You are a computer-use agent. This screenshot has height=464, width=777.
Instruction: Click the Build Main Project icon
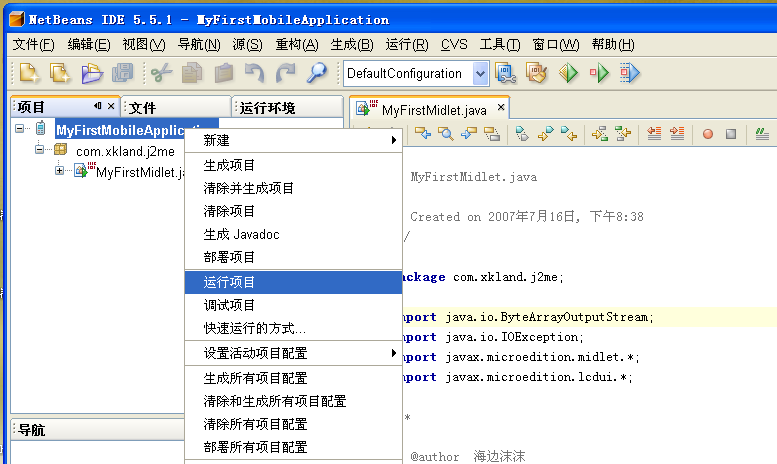505,73
